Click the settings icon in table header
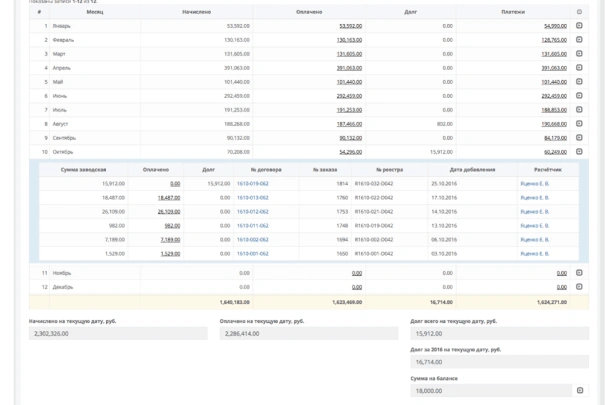Viewport: 616px width, 405px height. [x=579, y=12]
